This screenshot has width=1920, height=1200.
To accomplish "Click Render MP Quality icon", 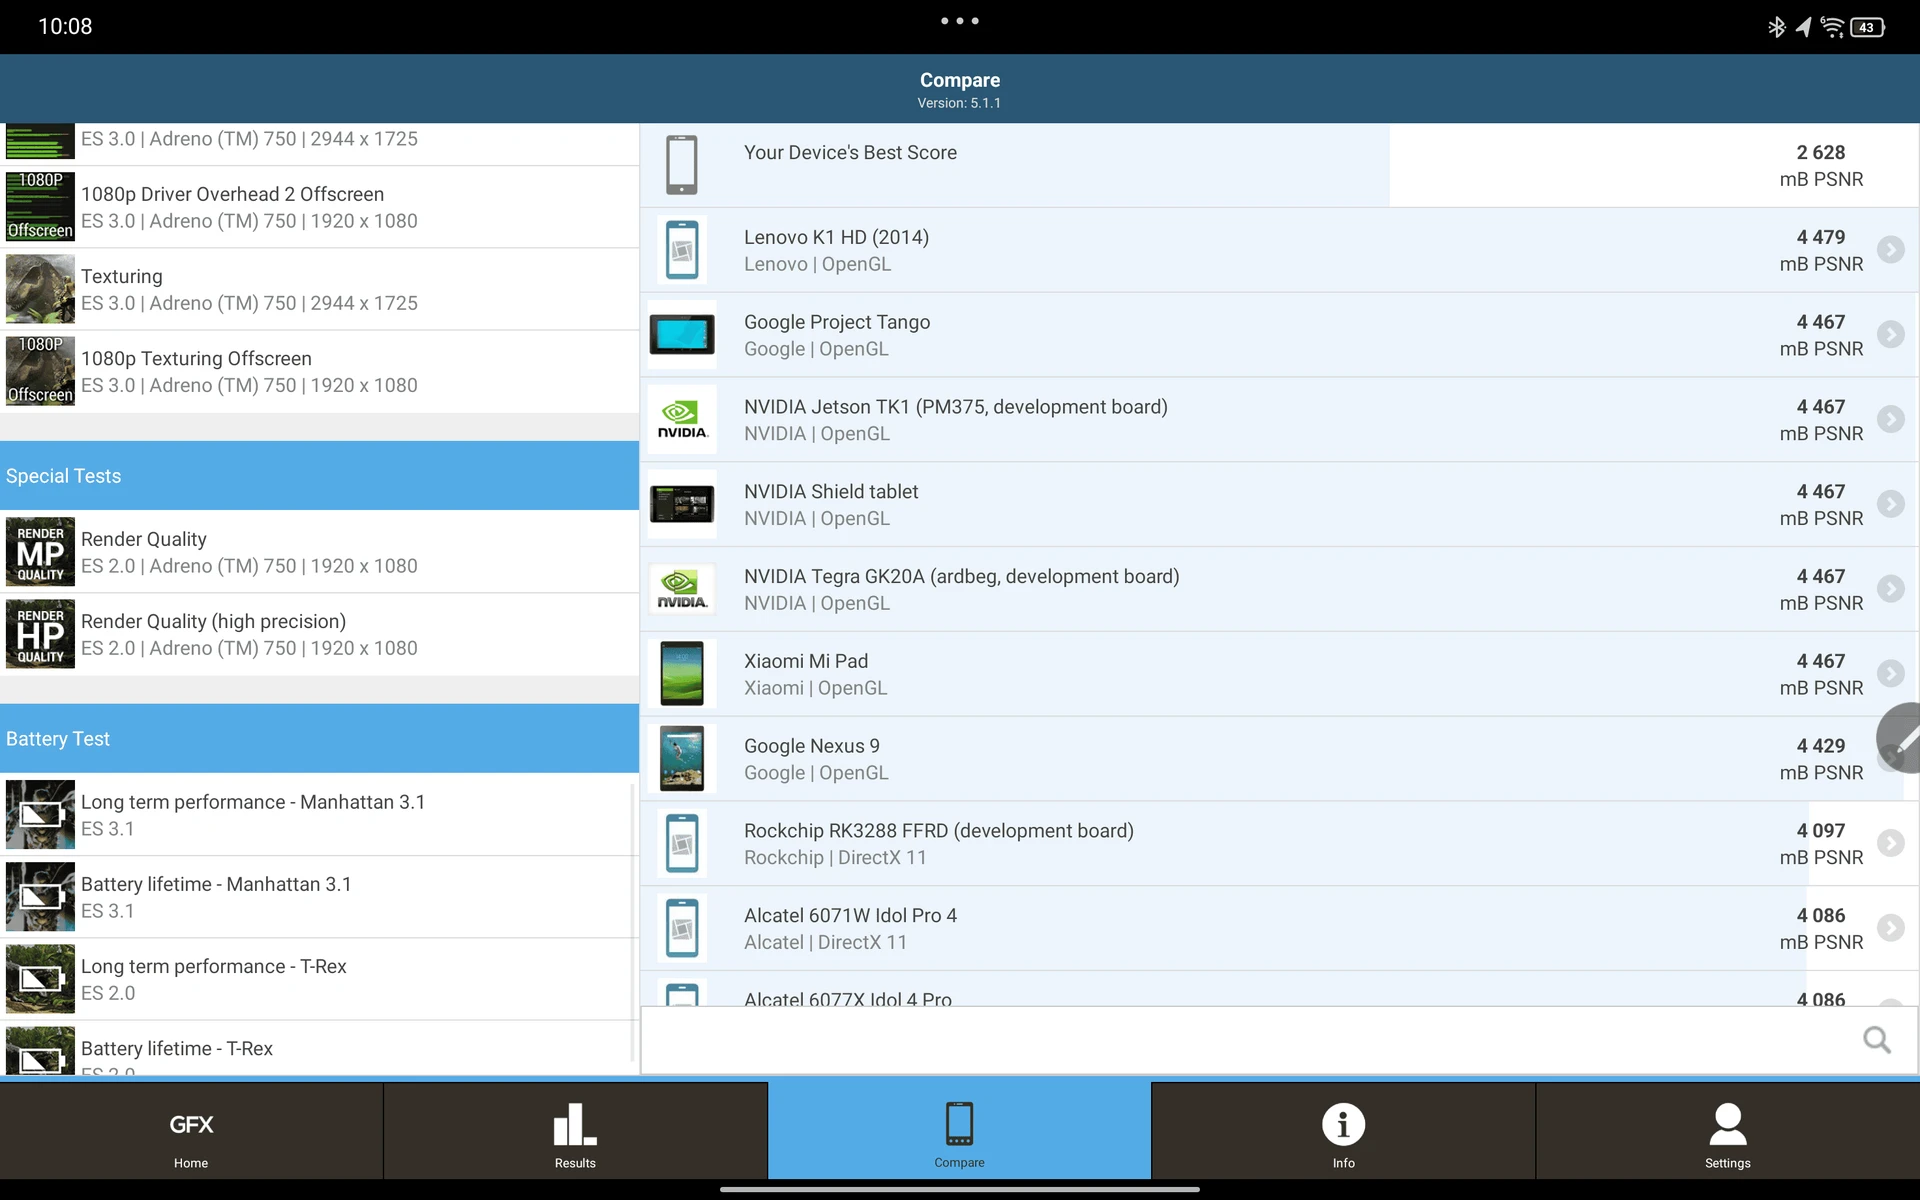I will (x=40, y=552).
